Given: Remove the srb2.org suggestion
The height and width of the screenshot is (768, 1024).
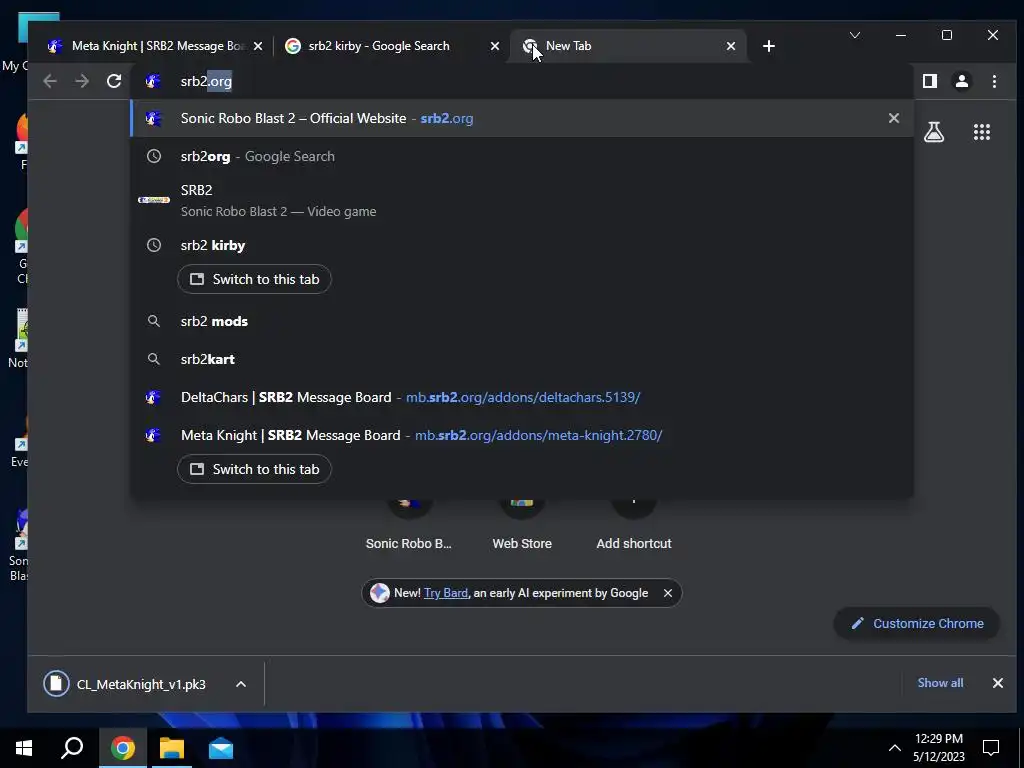Looking at the screenshot, I should point(893,118).
